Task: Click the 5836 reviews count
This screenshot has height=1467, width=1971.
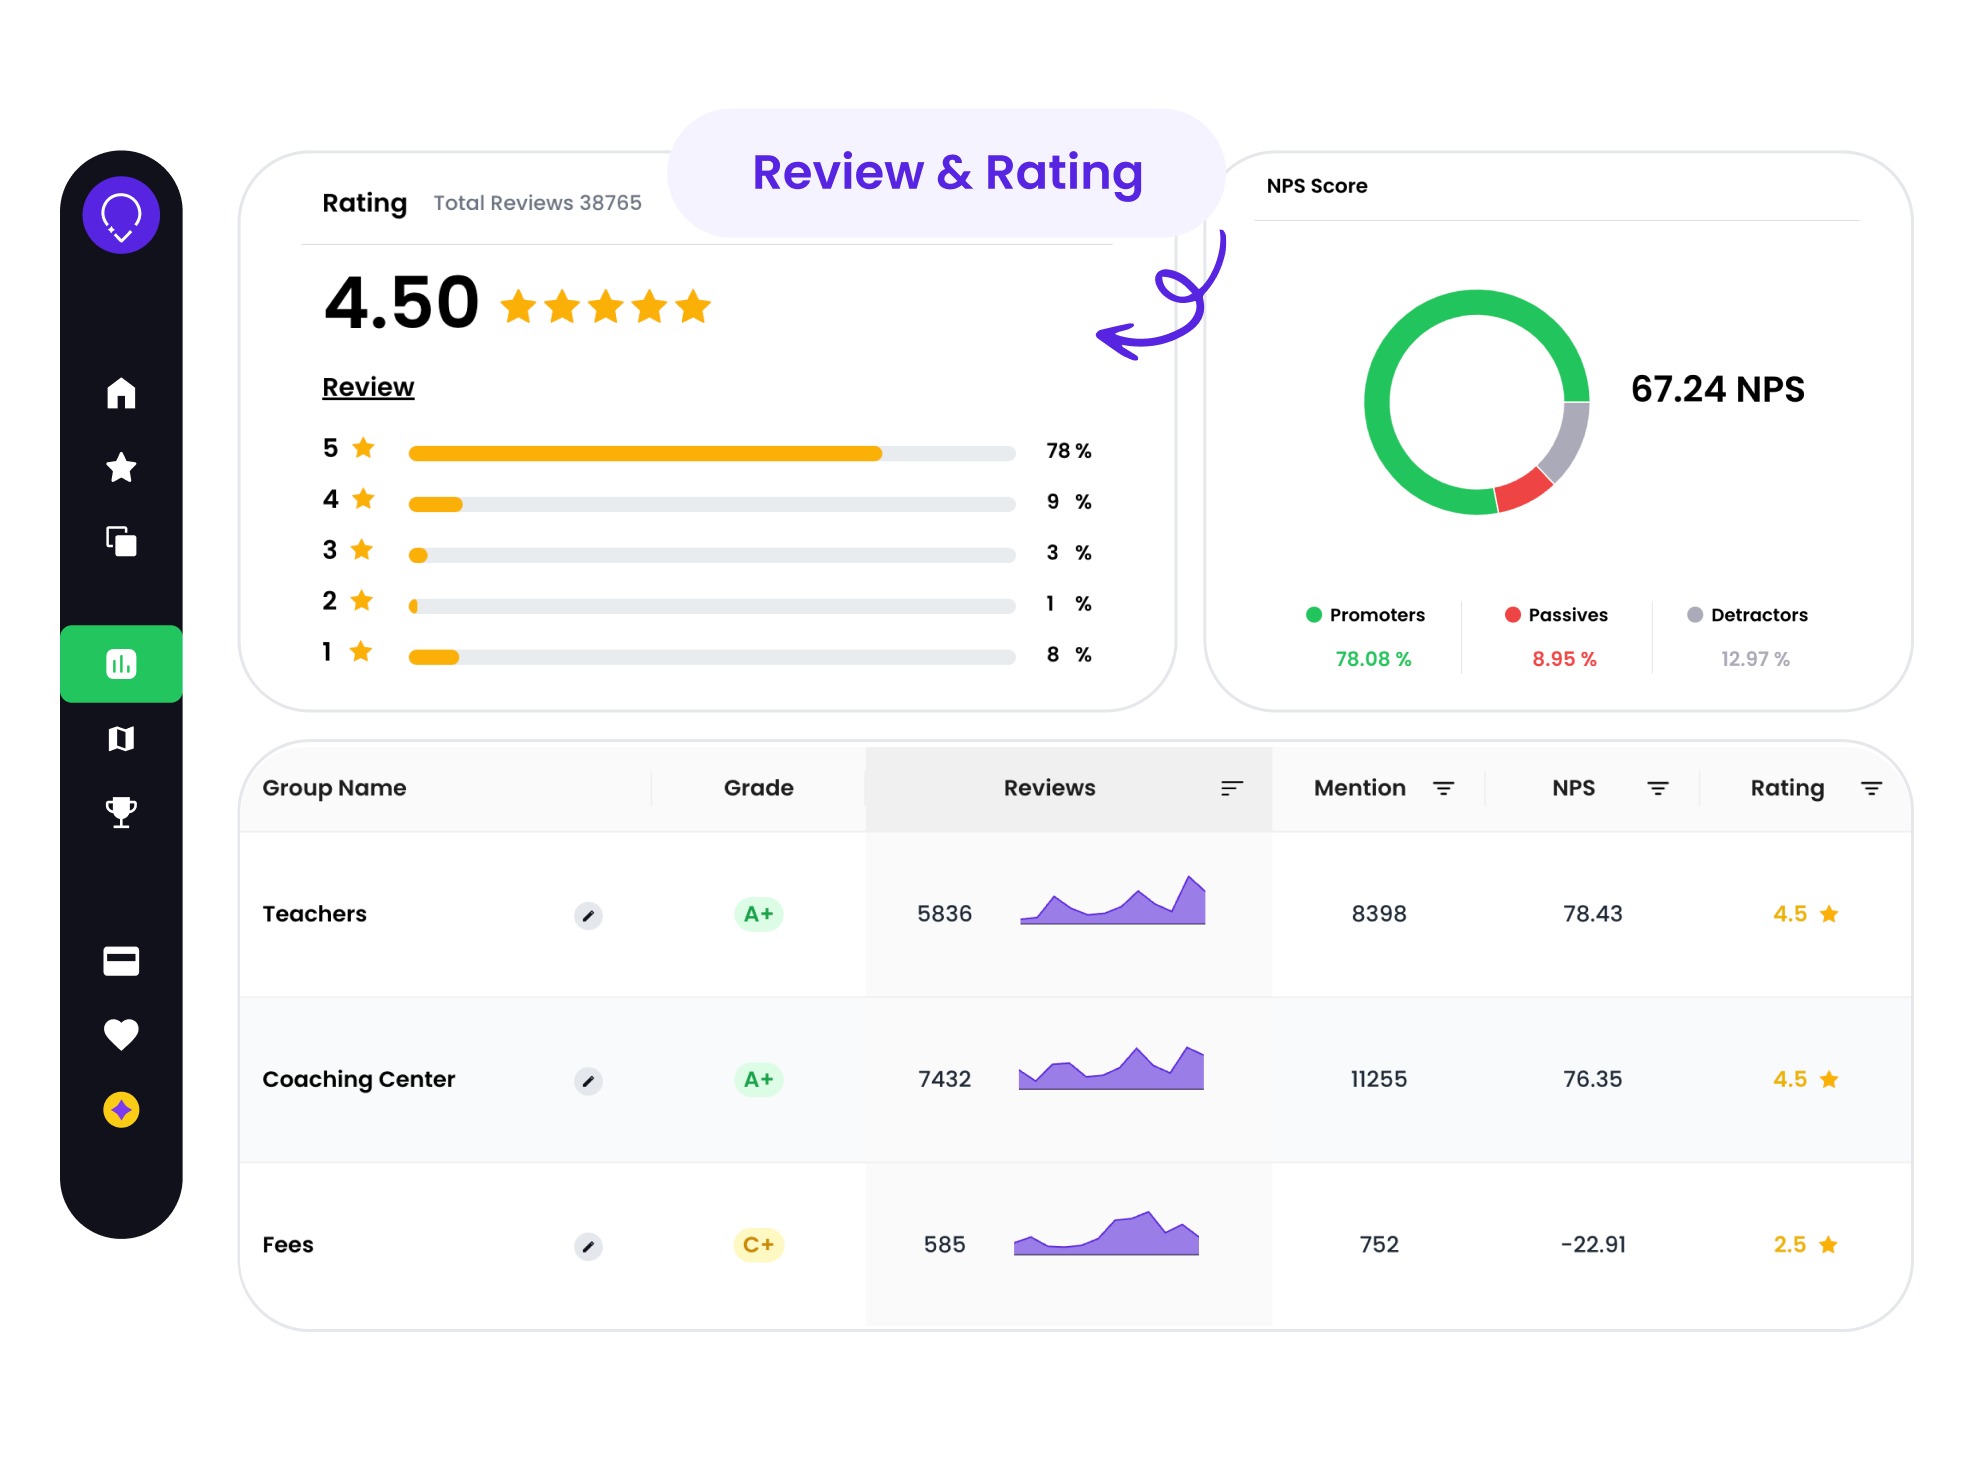Action: [944, 914]
